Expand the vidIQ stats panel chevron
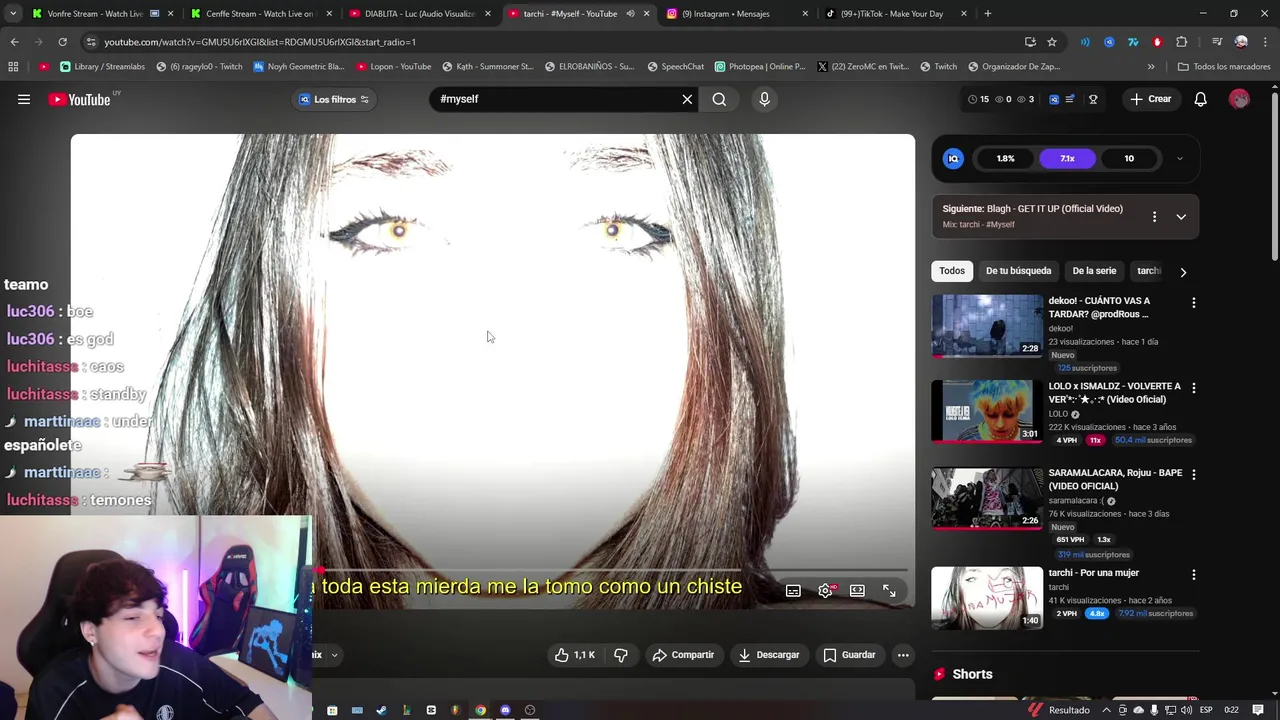The height and width of the screenshot is (720, 1280). [1180, 158]
